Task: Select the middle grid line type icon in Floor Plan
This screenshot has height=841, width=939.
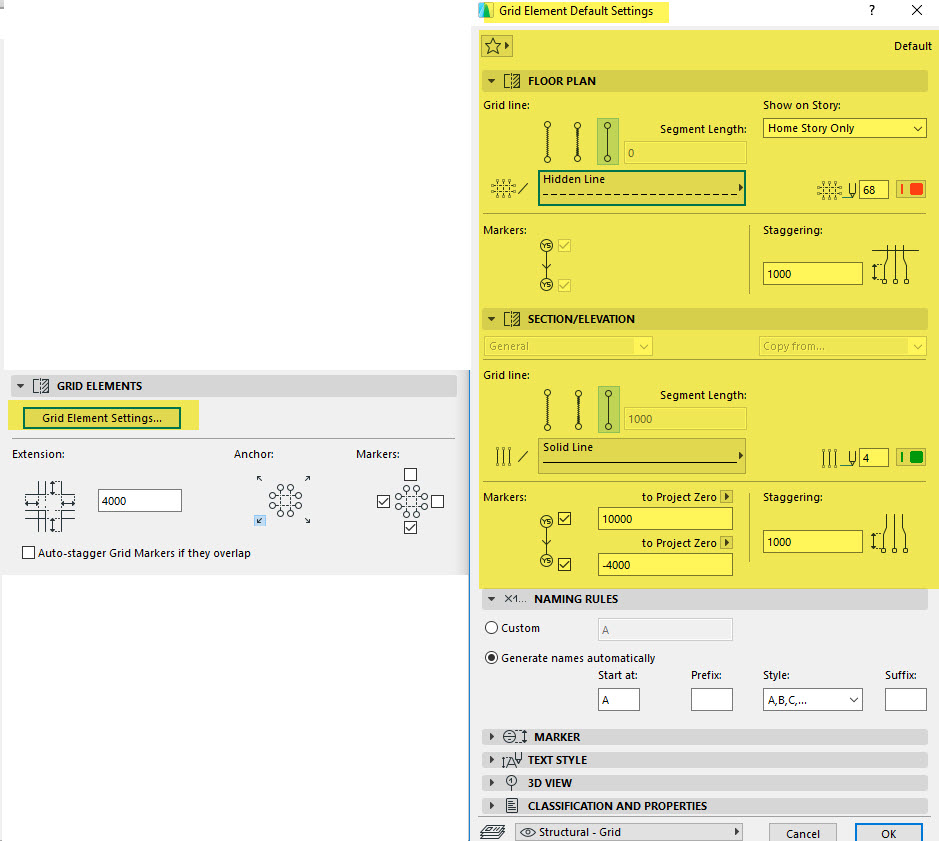Action: [x=577, y=142]
